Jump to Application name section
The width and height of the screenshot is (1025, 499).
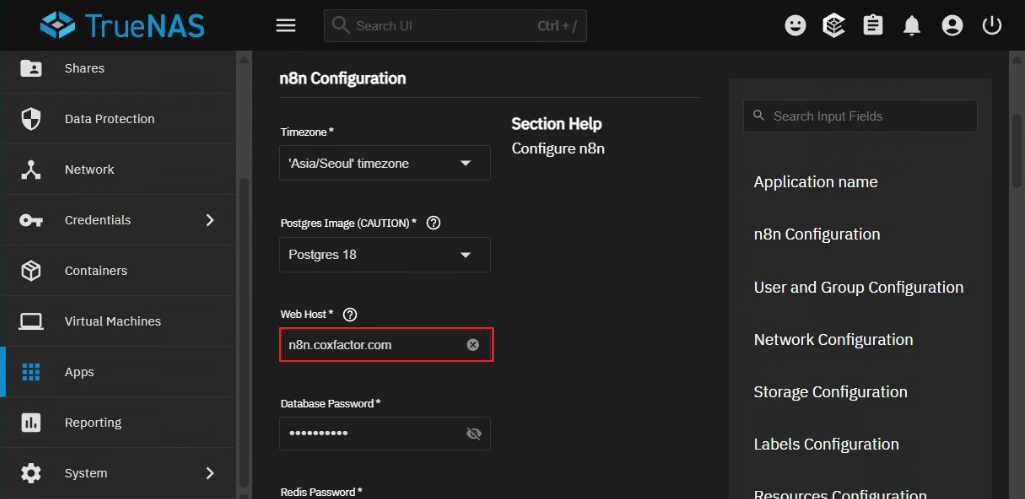[815, 182]
